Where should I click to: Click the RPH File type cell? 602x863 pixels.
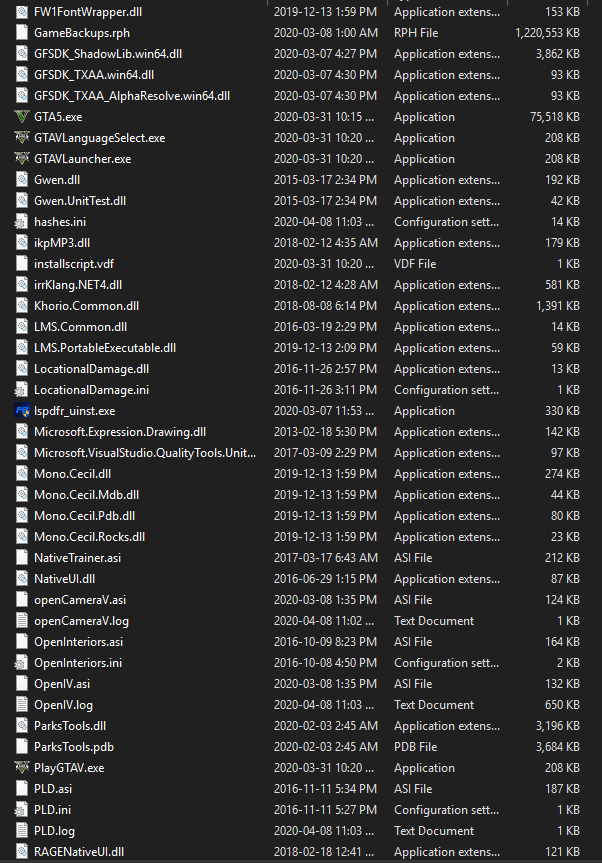416,32
